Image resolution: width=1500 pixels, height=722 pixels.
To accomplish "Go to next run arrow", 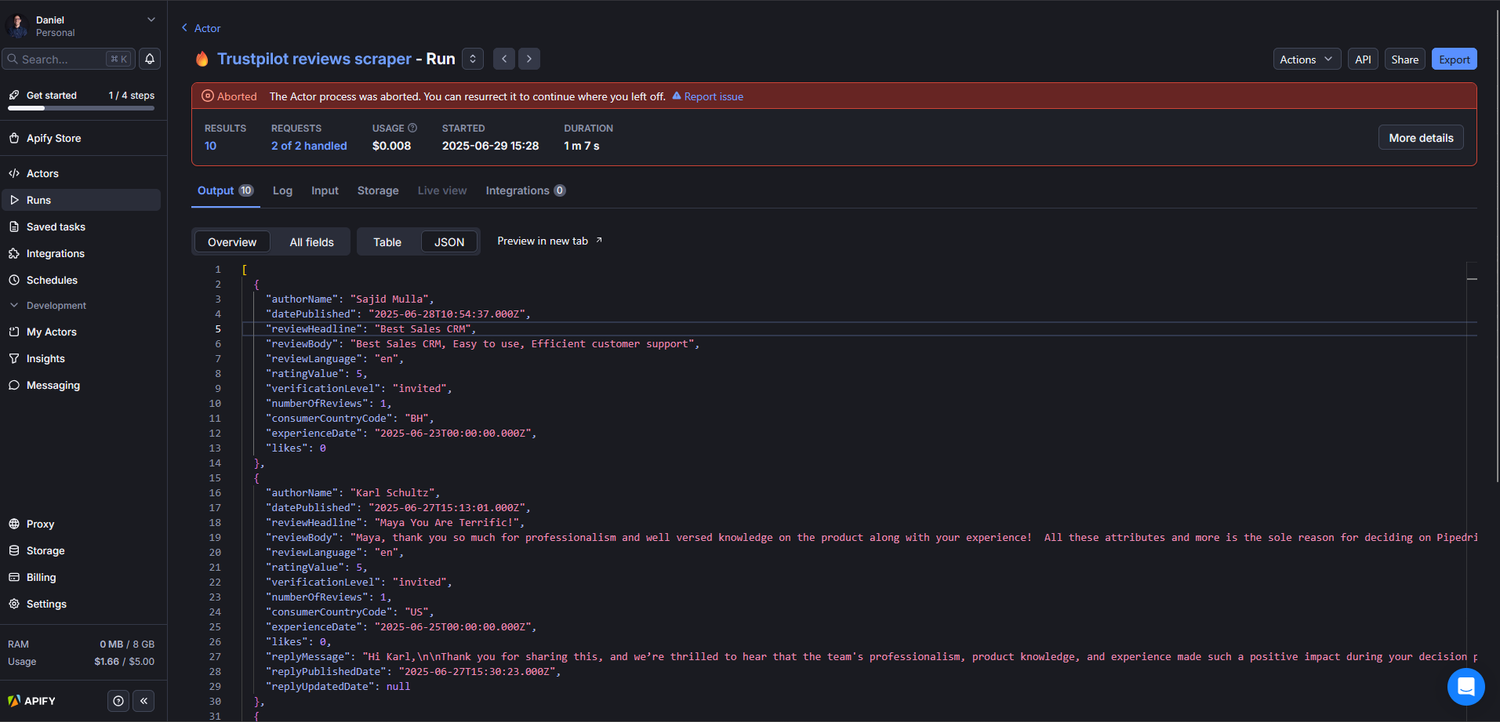I will tap(530, 59).
